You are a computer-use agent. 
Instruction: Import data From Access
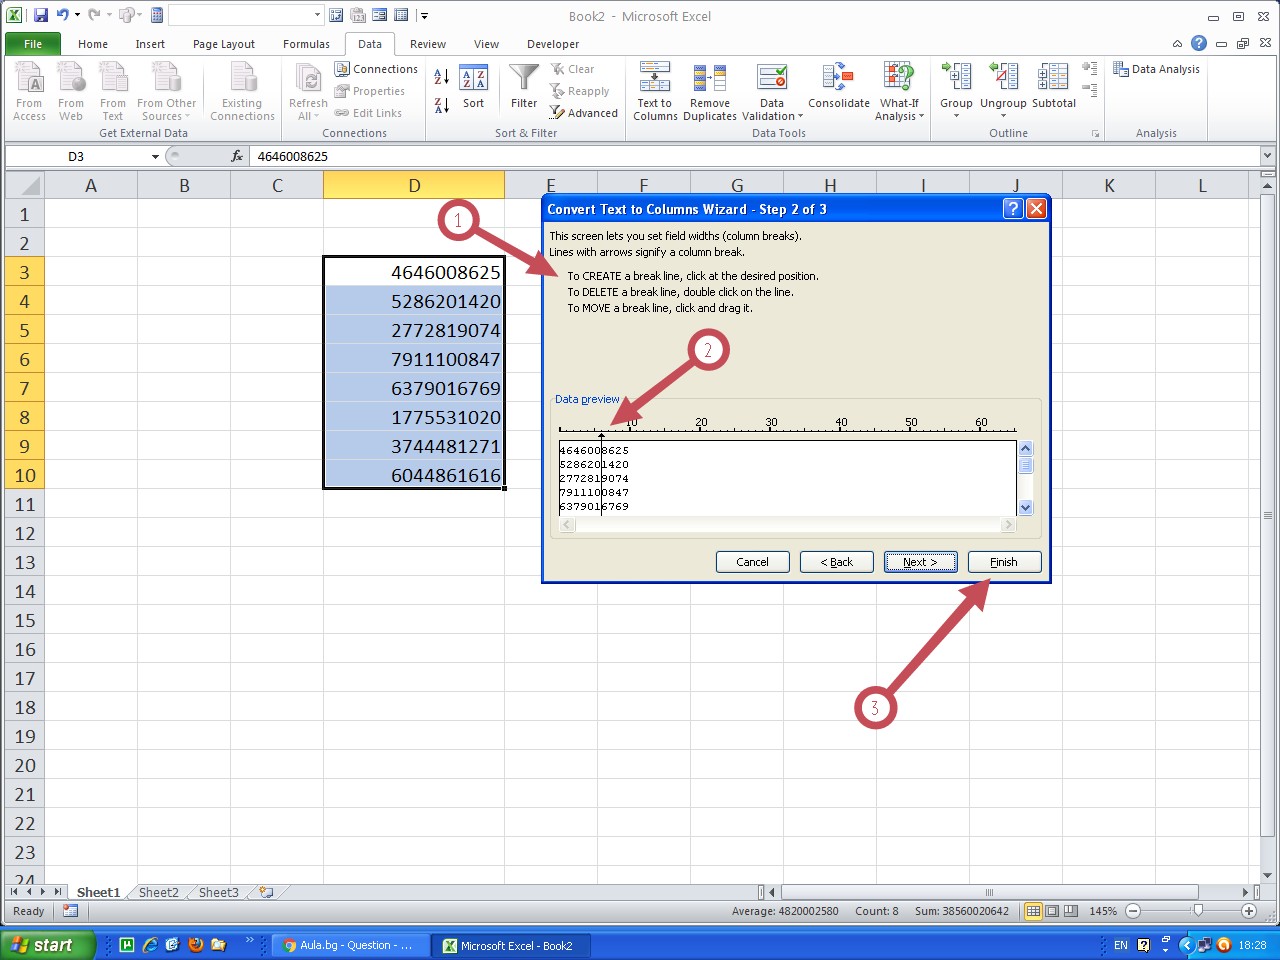point(29,91)
